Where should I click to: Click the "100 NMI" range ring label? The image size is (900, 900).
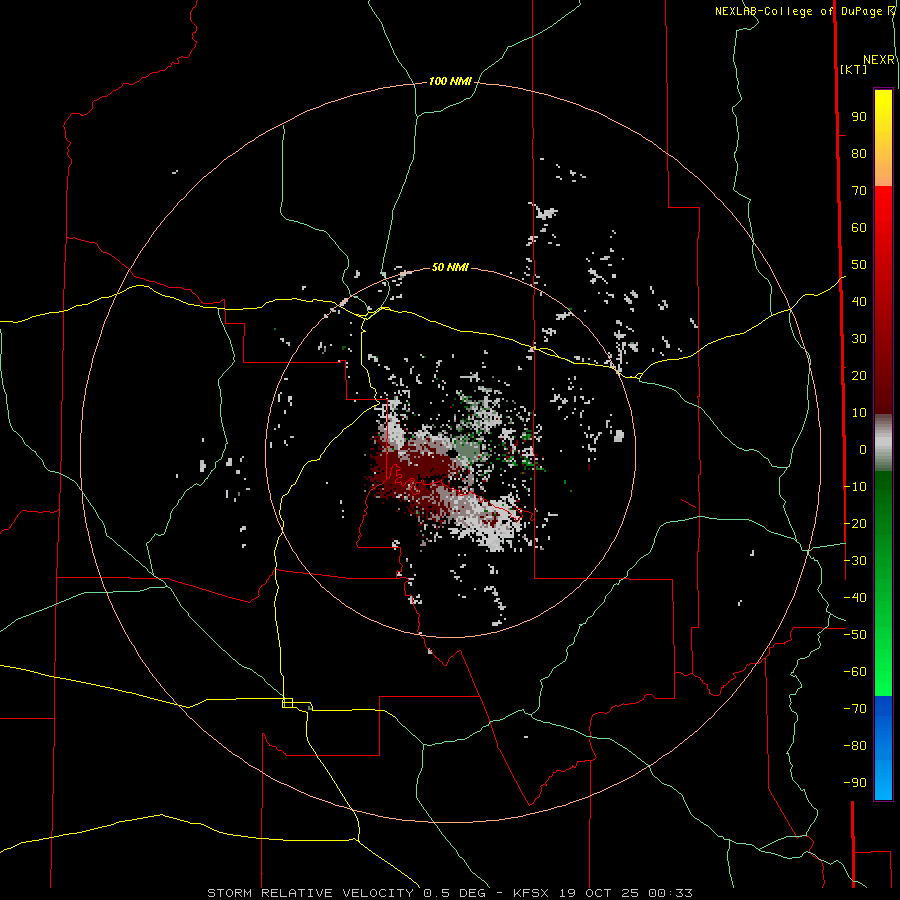coord(450,82)
